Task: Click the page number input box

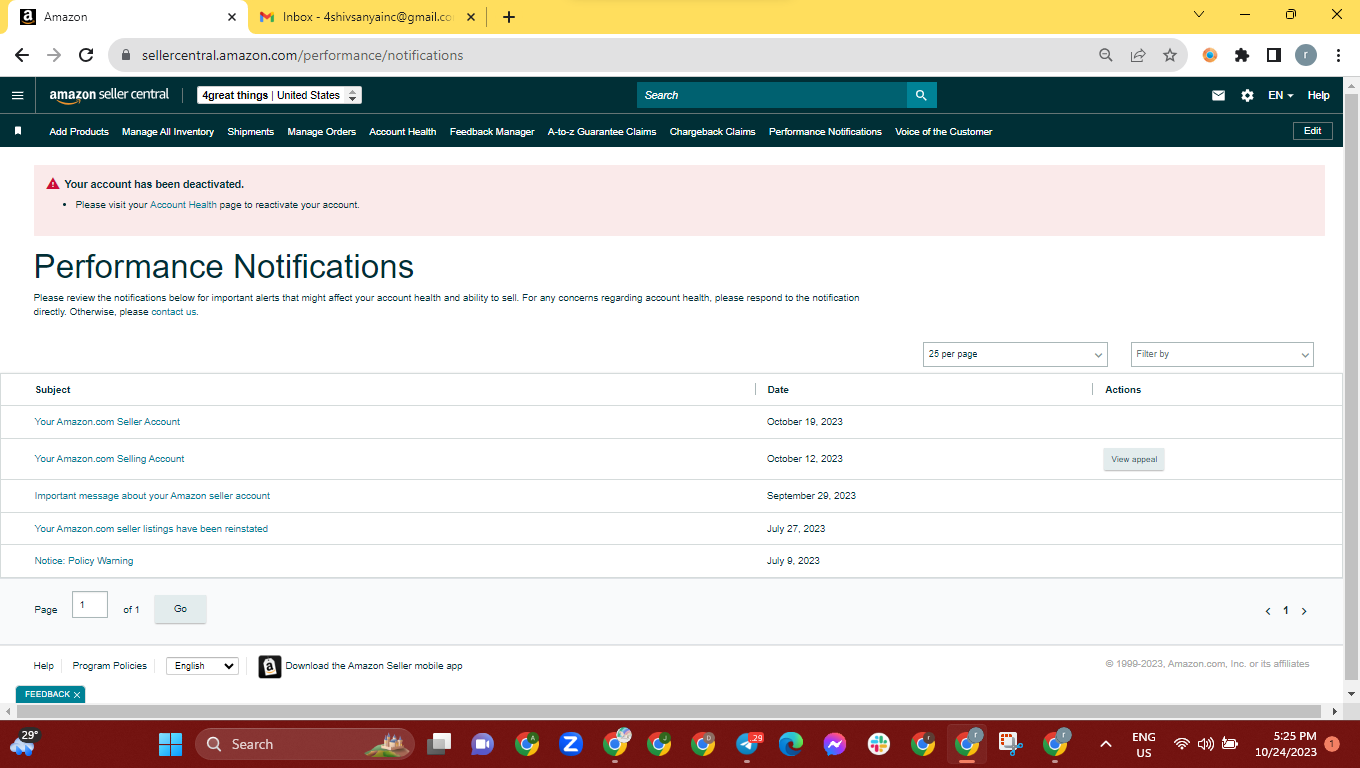Action: click(90, 605)
